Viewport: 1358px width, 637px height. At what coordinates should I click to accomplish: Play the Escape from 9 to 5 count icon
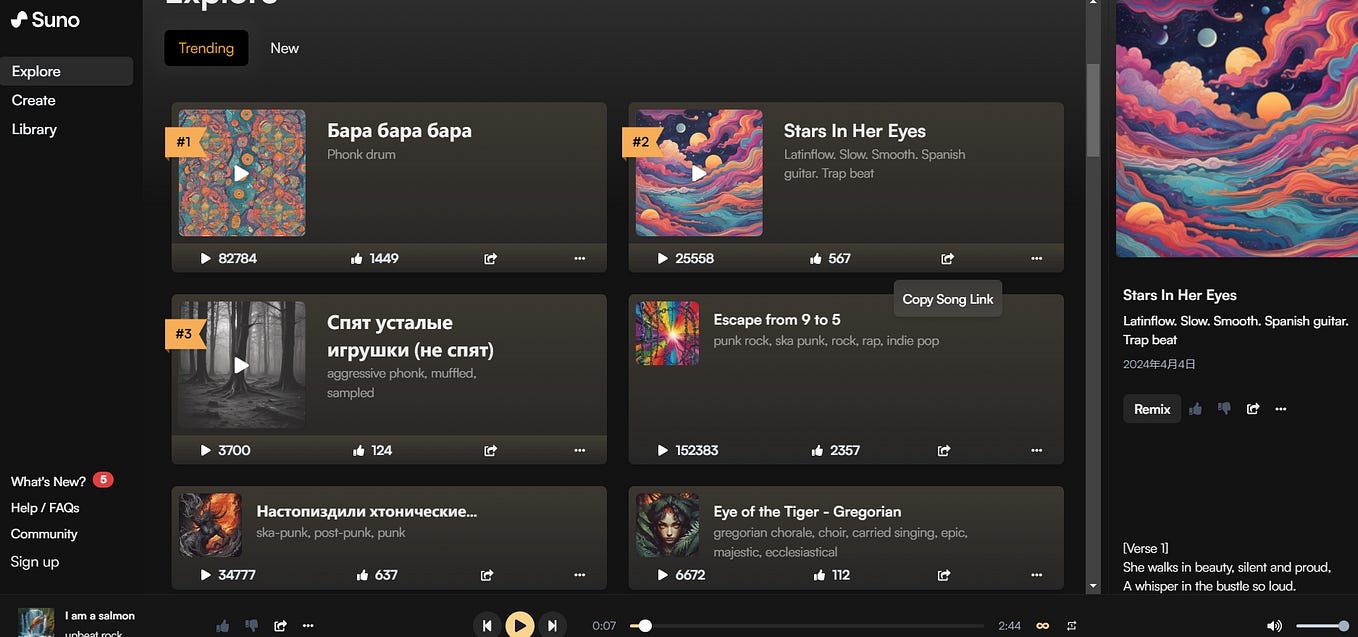[662, 450]
